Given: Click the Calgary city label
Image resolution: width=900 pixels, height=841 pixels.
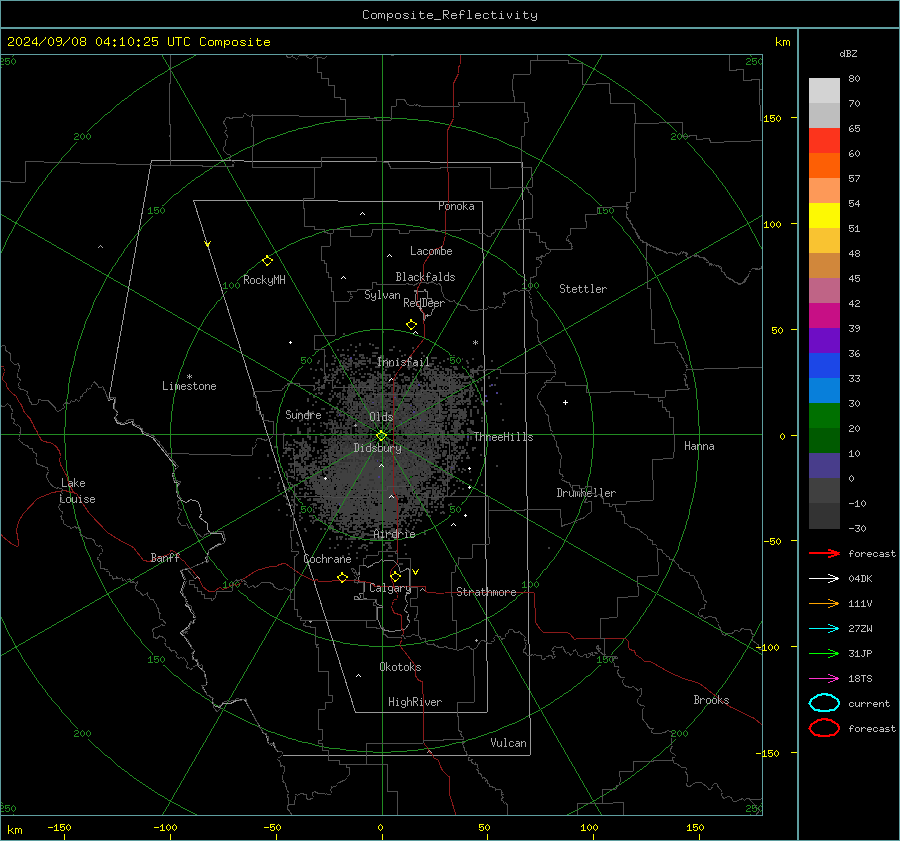Looking at the screenshot, I should (x=390, y=588).
